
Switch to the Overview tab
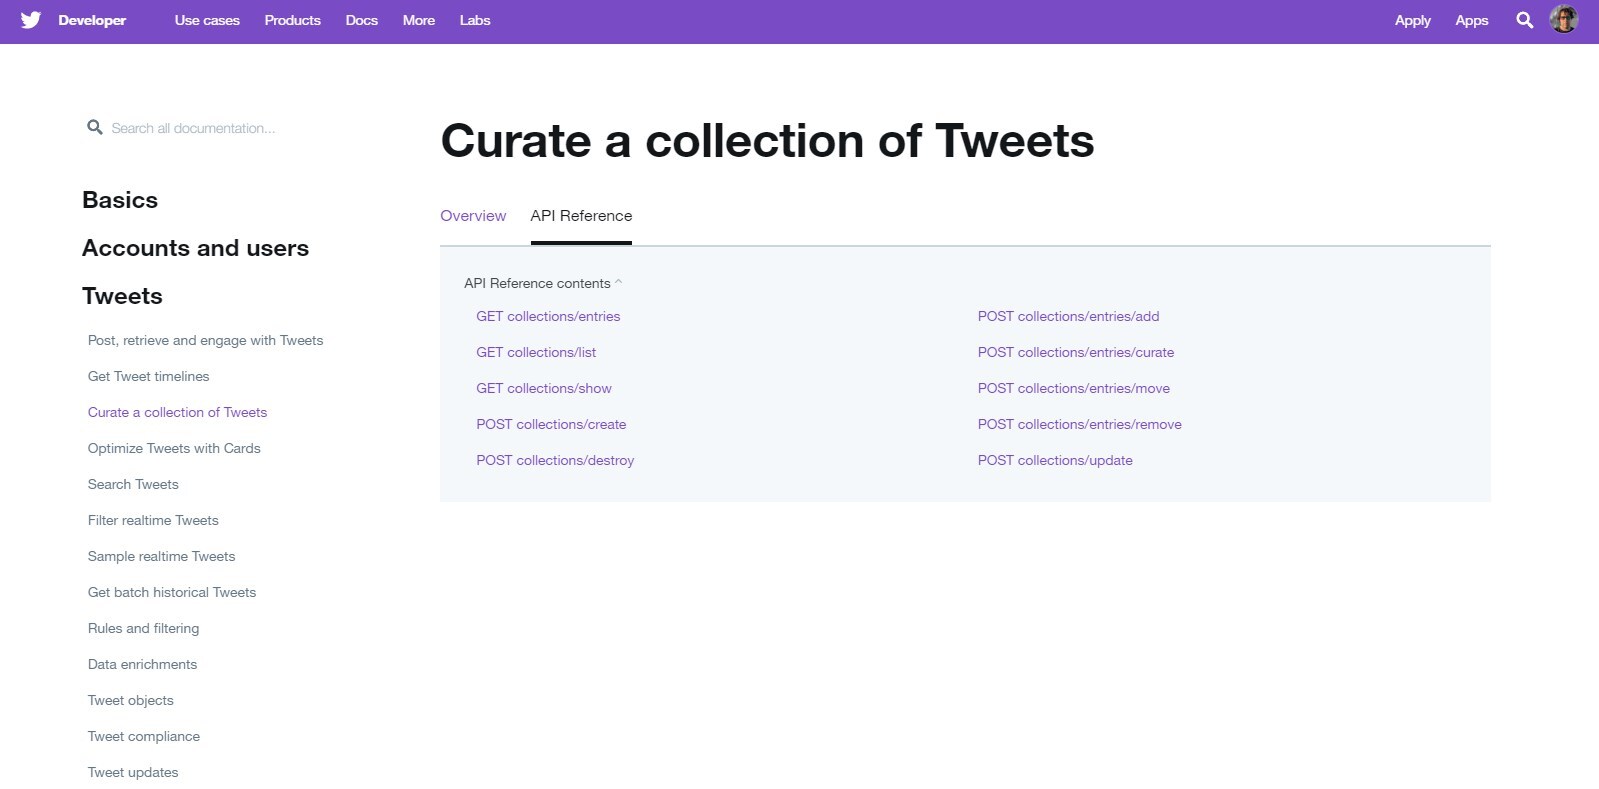[x=473, y=216]
